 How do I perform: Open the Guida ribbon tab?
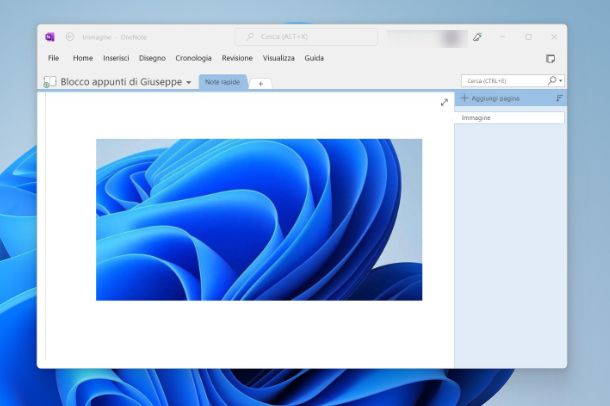[x=314, y=58]
